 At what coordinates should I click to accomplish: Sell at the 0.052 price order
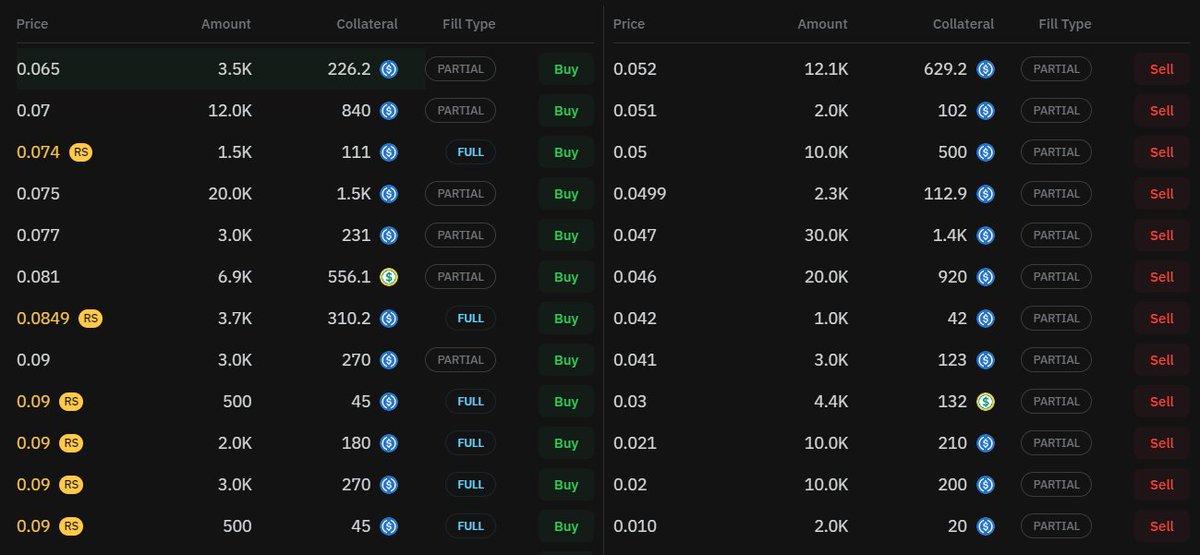(1162, 70)
